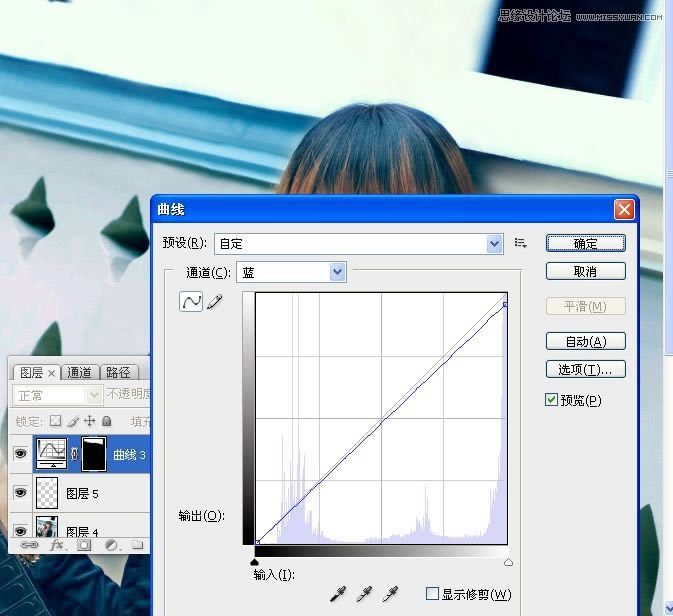Click the 自动 auto button

[x=585, y=341]
